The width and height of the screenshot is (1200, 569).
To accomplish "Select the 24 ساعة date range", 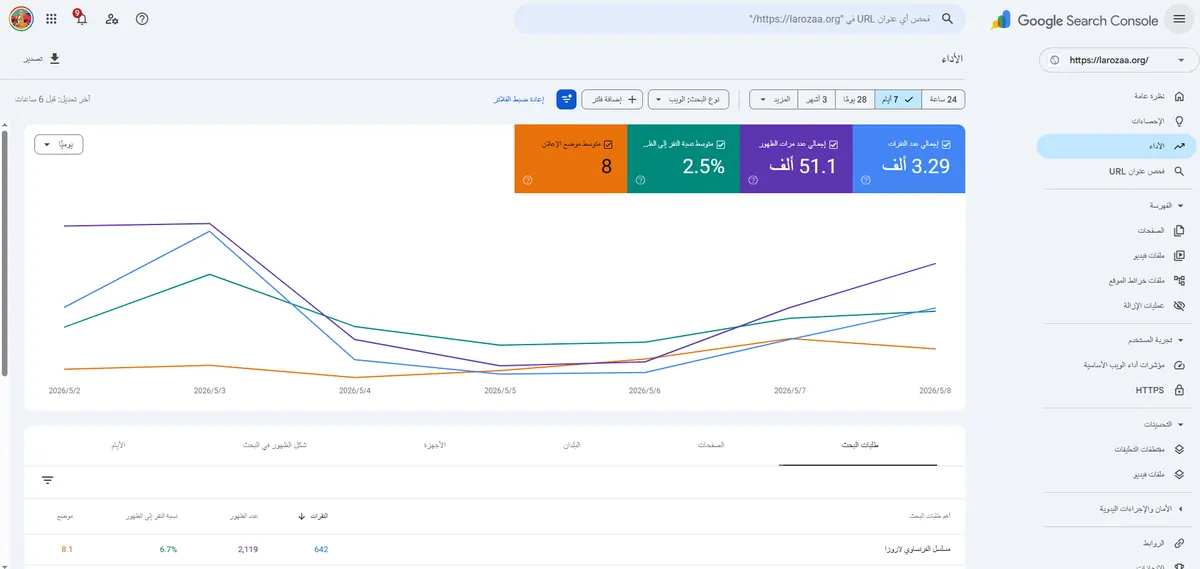I will click(945, 99).
